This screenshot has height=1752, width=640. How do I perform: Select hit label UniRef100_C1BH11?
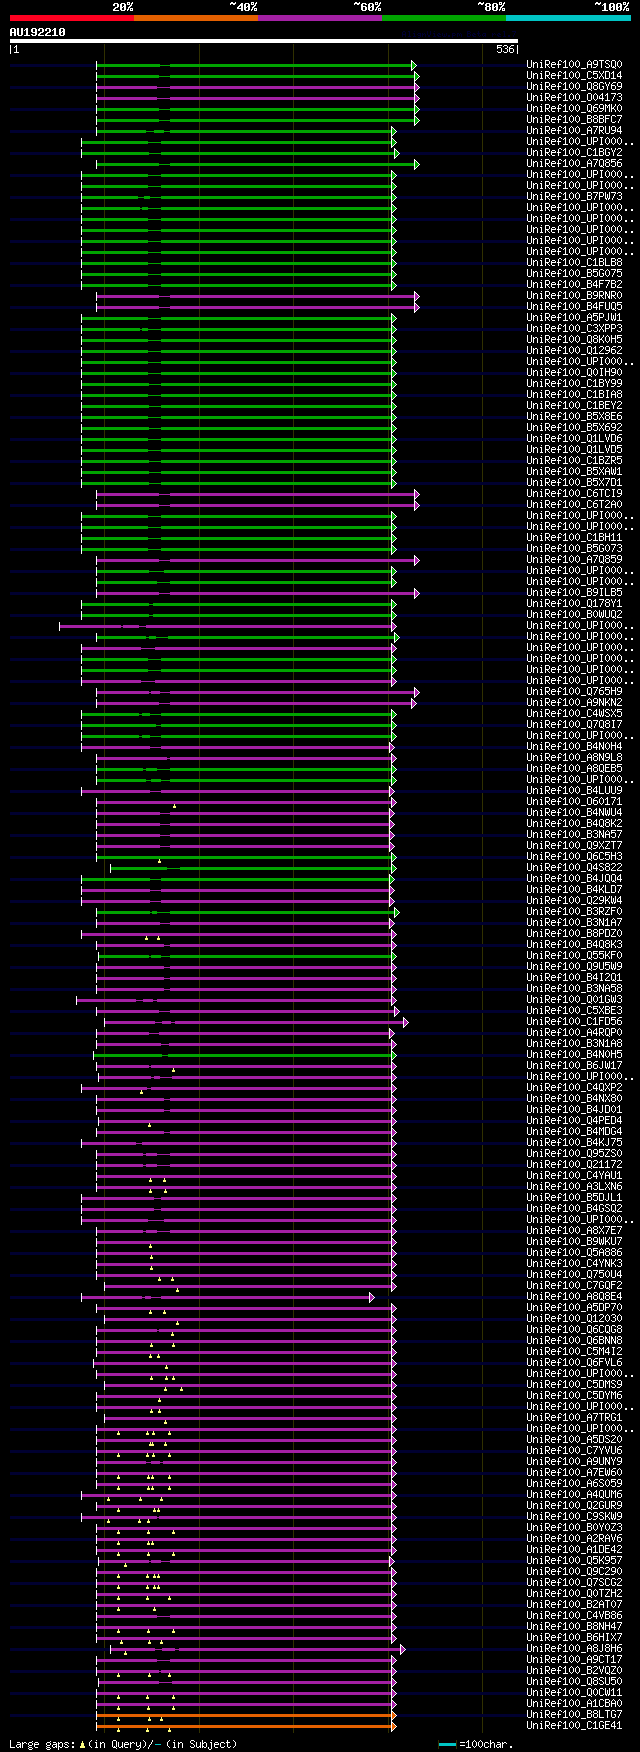(x=574, y=538)
